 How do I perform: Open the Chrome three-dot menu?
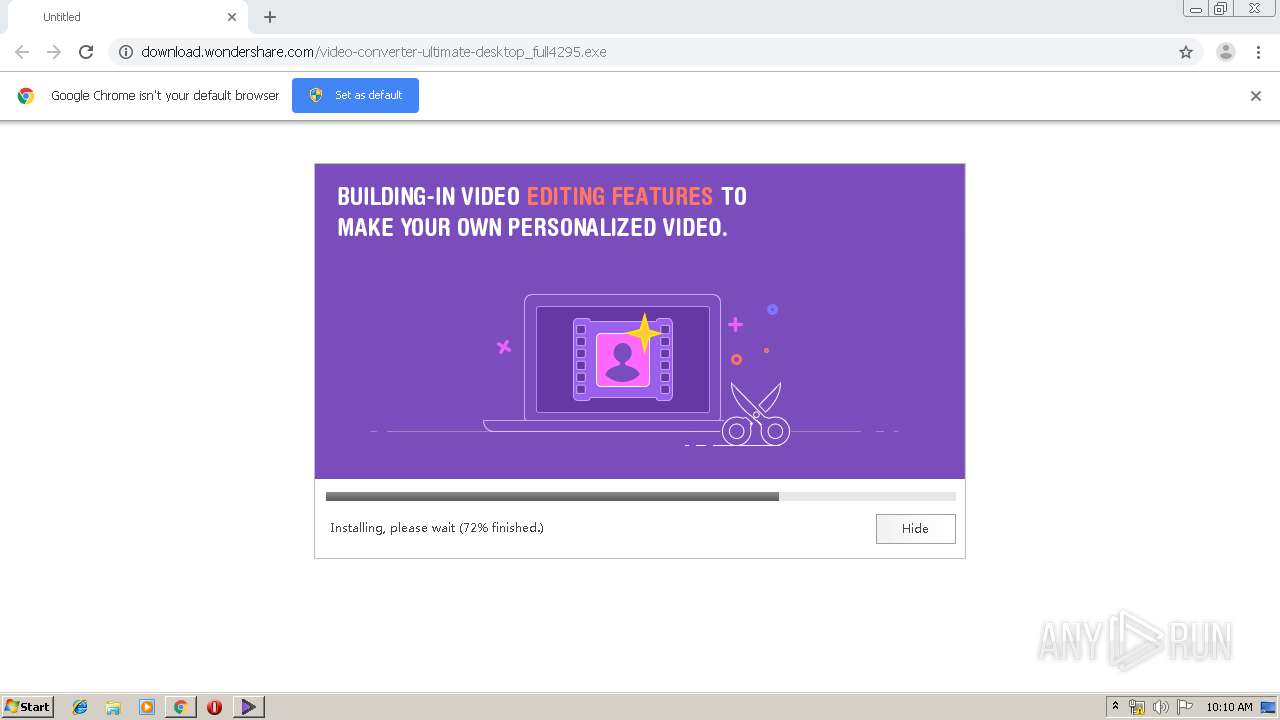(1259, 52)
